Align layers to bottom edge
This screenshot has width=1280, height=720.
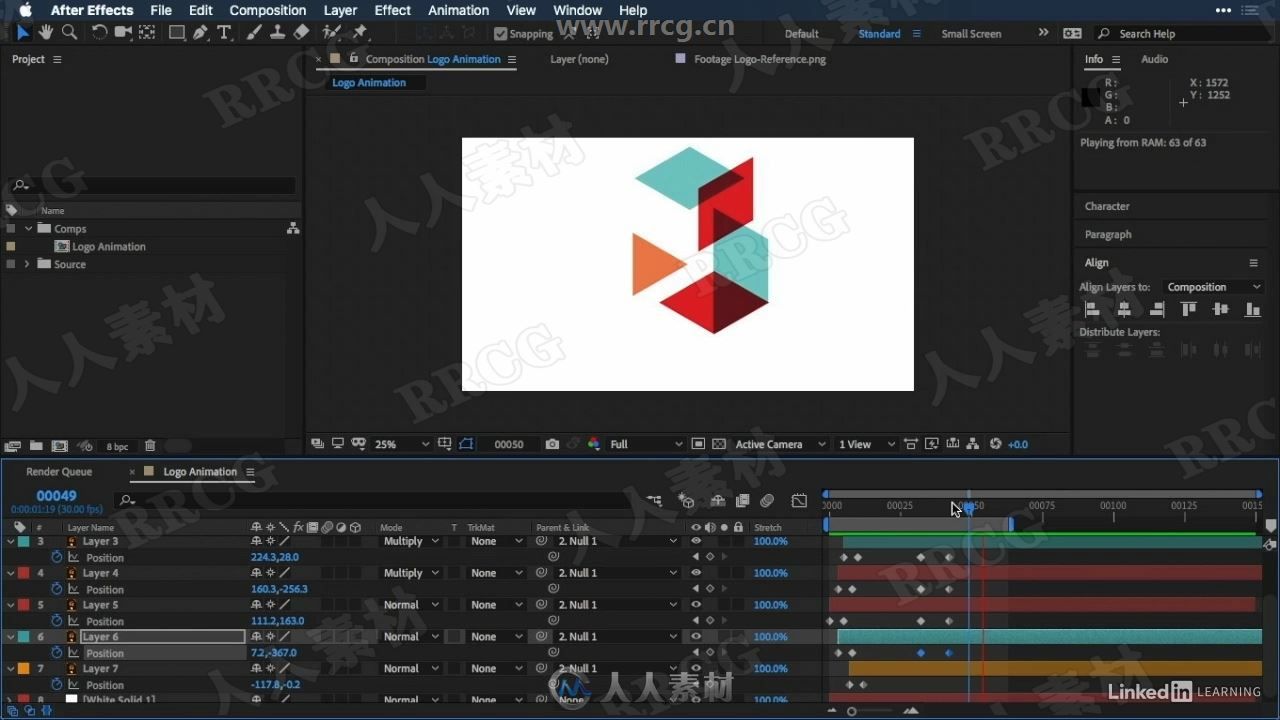pos(1252,310)
